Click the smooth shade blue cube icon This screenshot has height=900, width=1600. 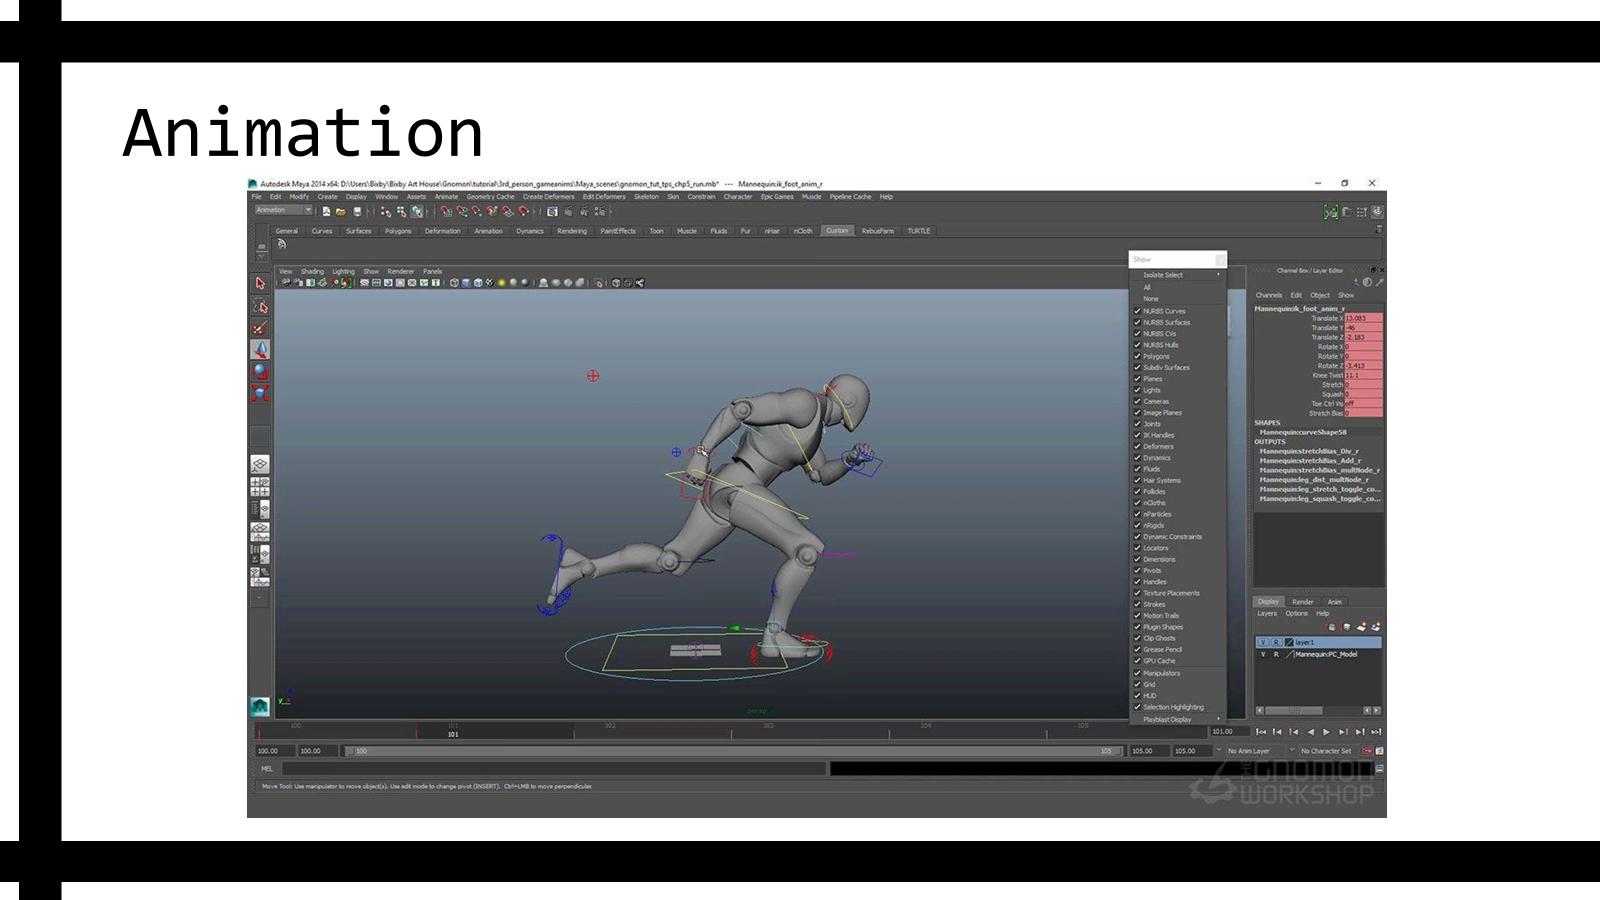[x=466, y=283]
